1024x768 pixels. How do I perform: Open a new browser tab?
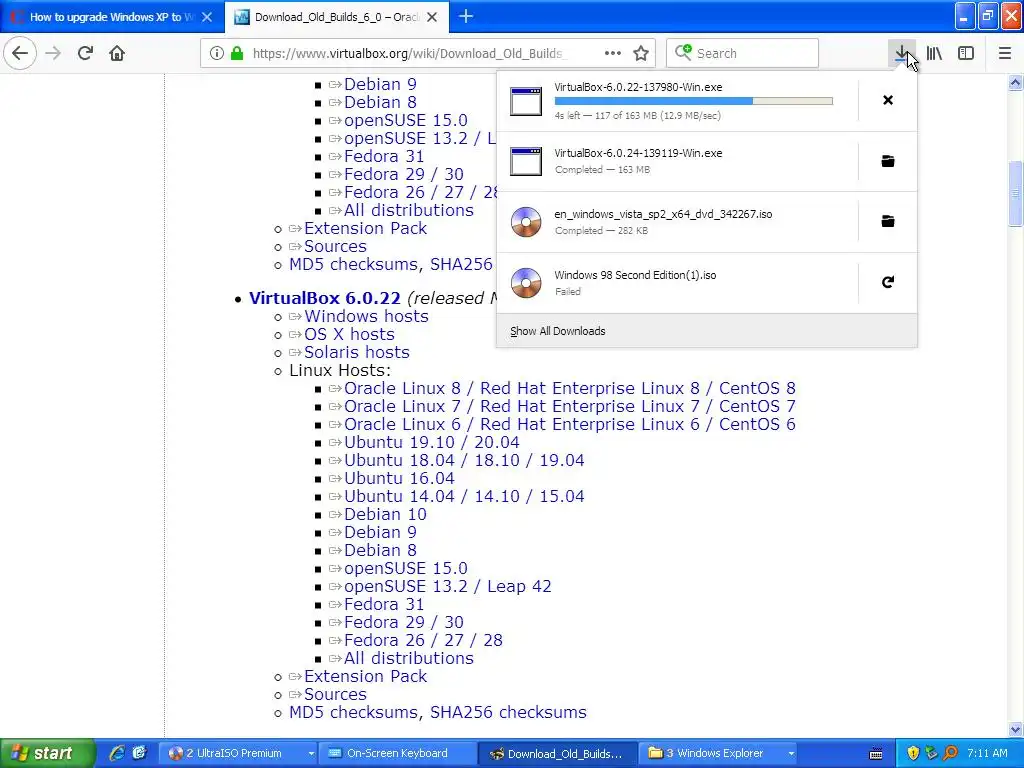tap(466, 16)
